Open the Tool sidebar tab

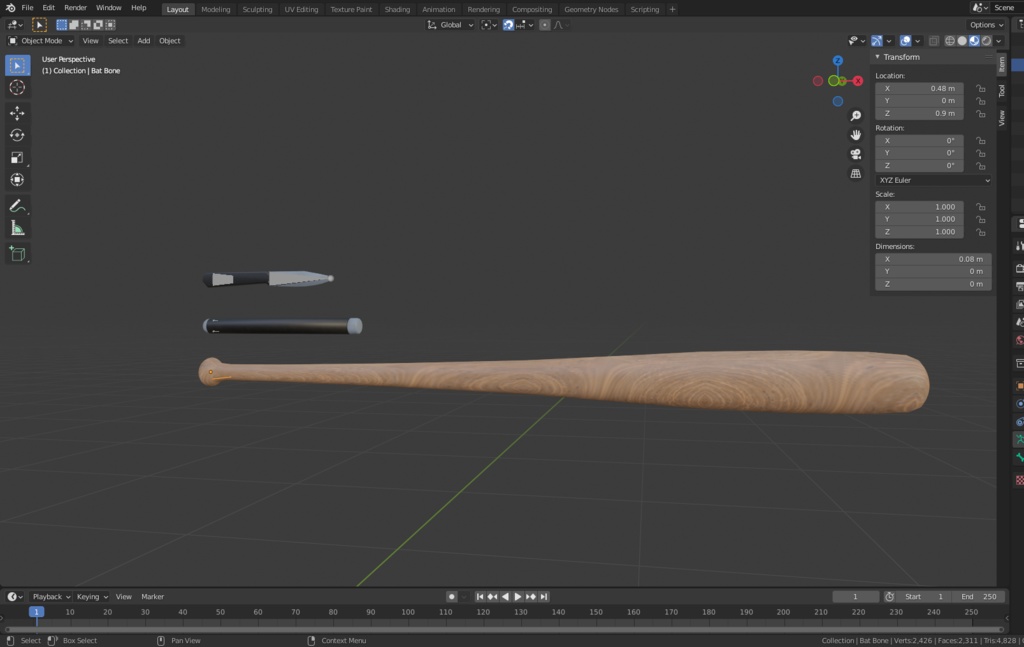coord(1002,91)
